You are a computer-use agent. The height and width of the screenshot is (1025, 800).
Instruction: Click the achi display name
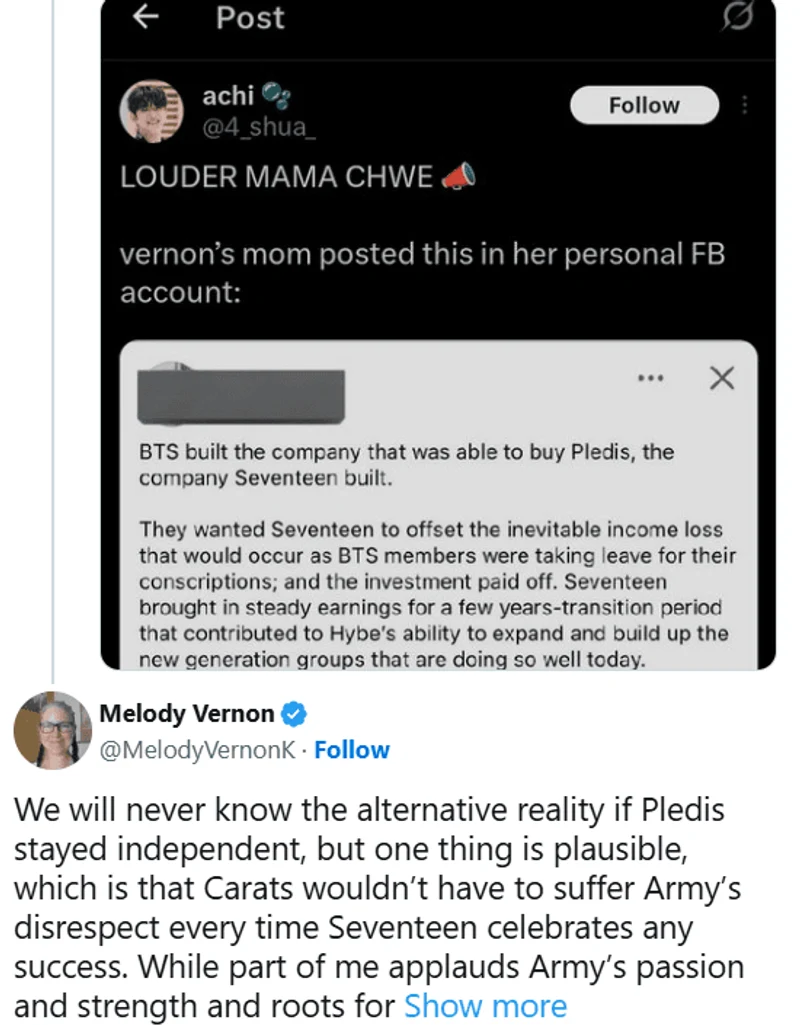(228, 96)
